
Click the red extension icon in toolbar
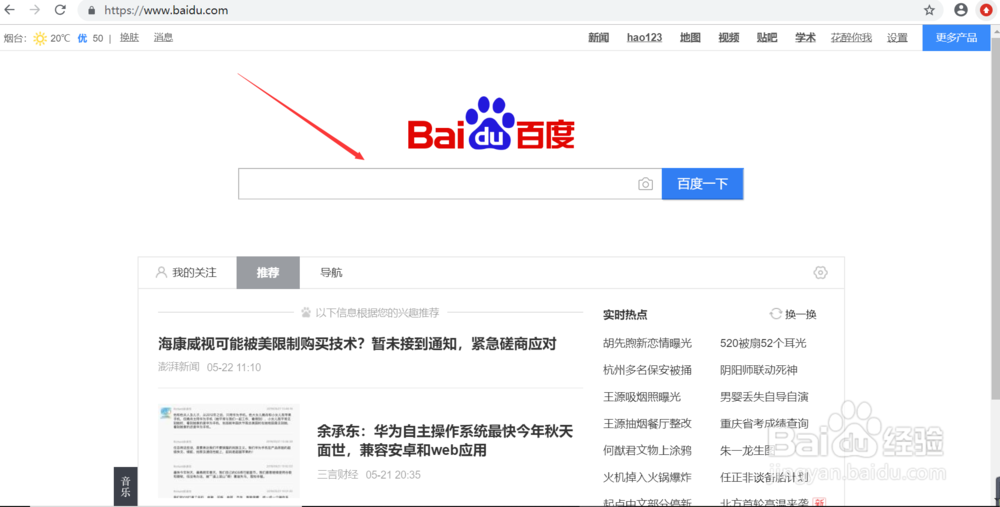click(x=986, y=10)
